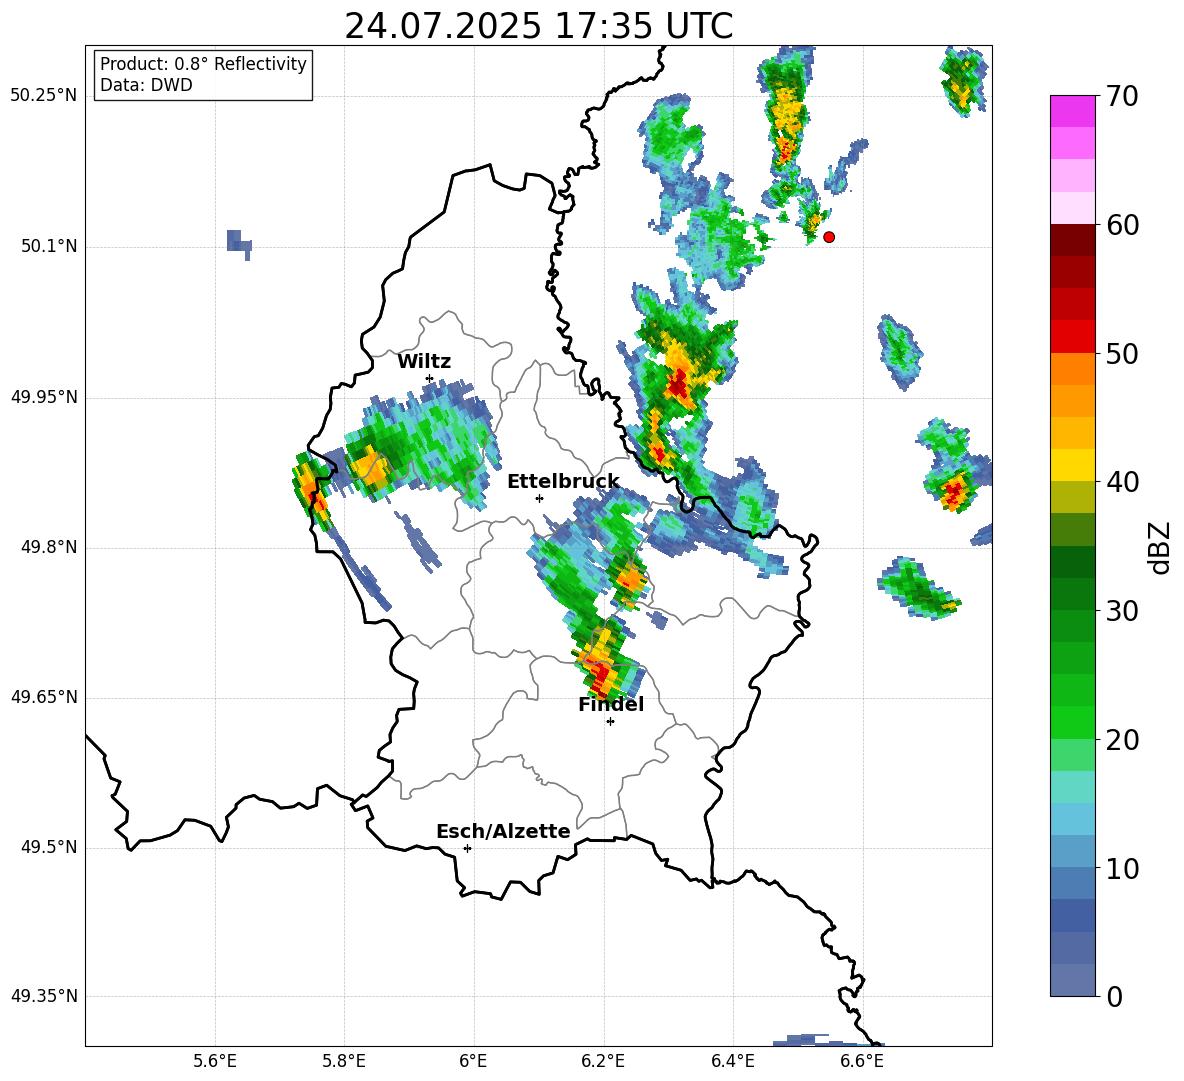Click the colorbar value 20
Viewport: 1184px width, 1081px height.
pyautogui.click(x=1122, y=739)
